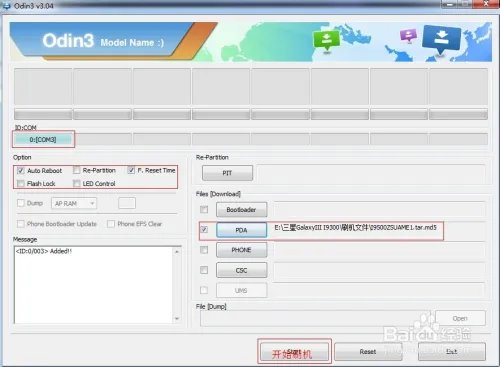Close the Odin3 window
The width and height of the screenshot is (500, 367).
pyautogui.click(x=486, y=4)
